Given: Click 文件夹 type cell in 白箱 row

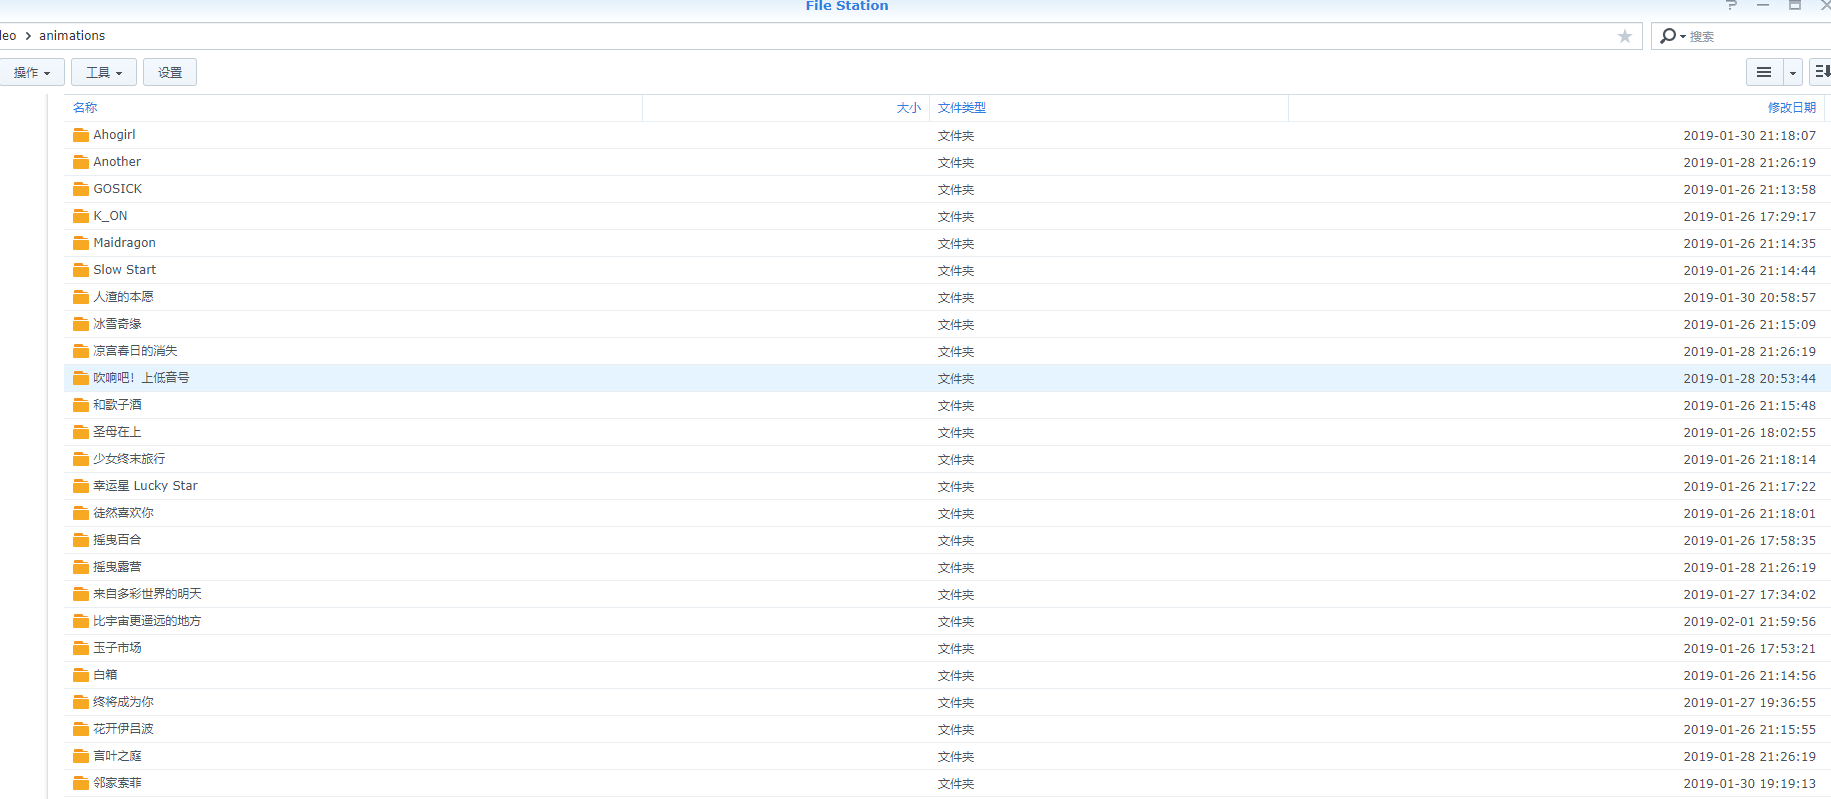Looking at the screenshot, I should tap(956, 676).
